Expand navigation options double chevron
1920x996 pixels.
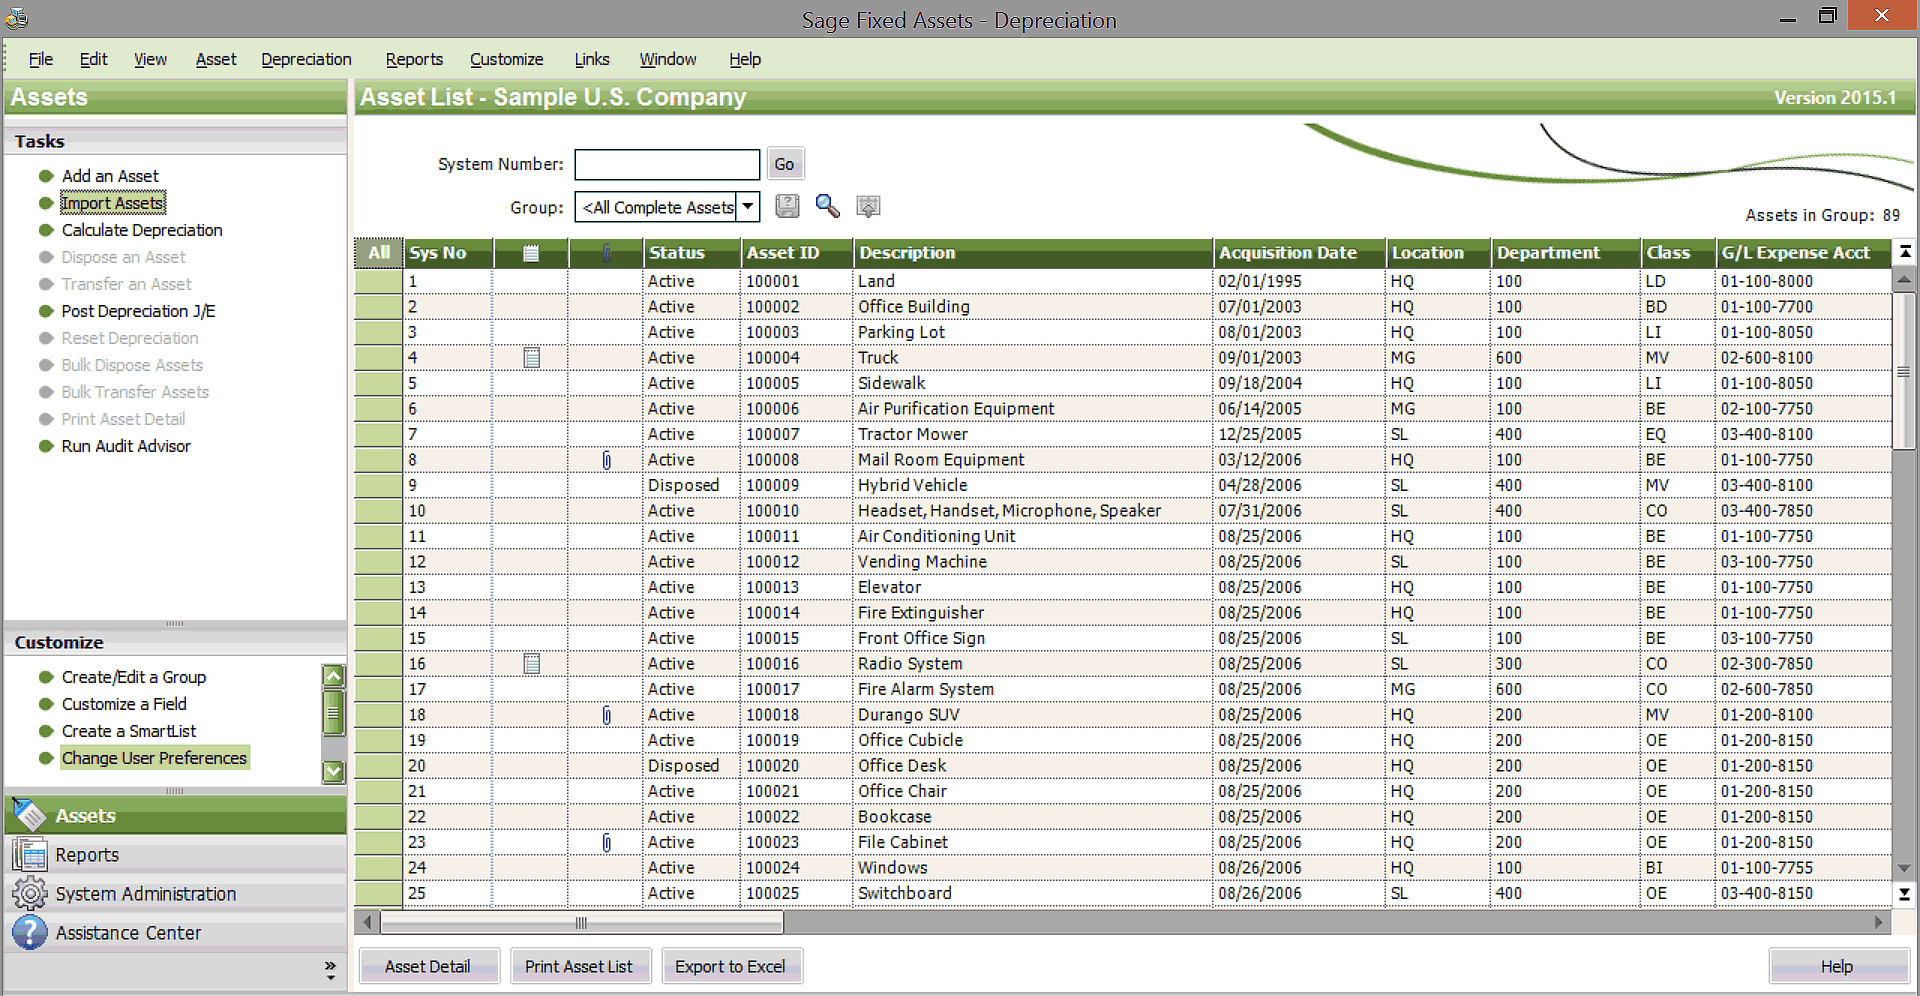330,968
